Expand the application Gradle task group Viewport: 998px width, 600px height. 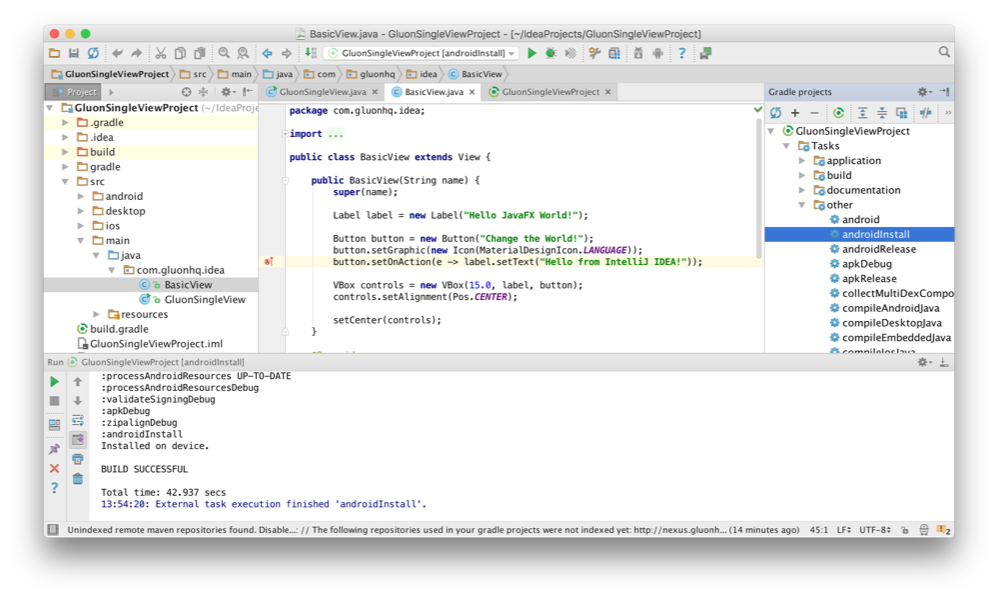coord(802,161)
